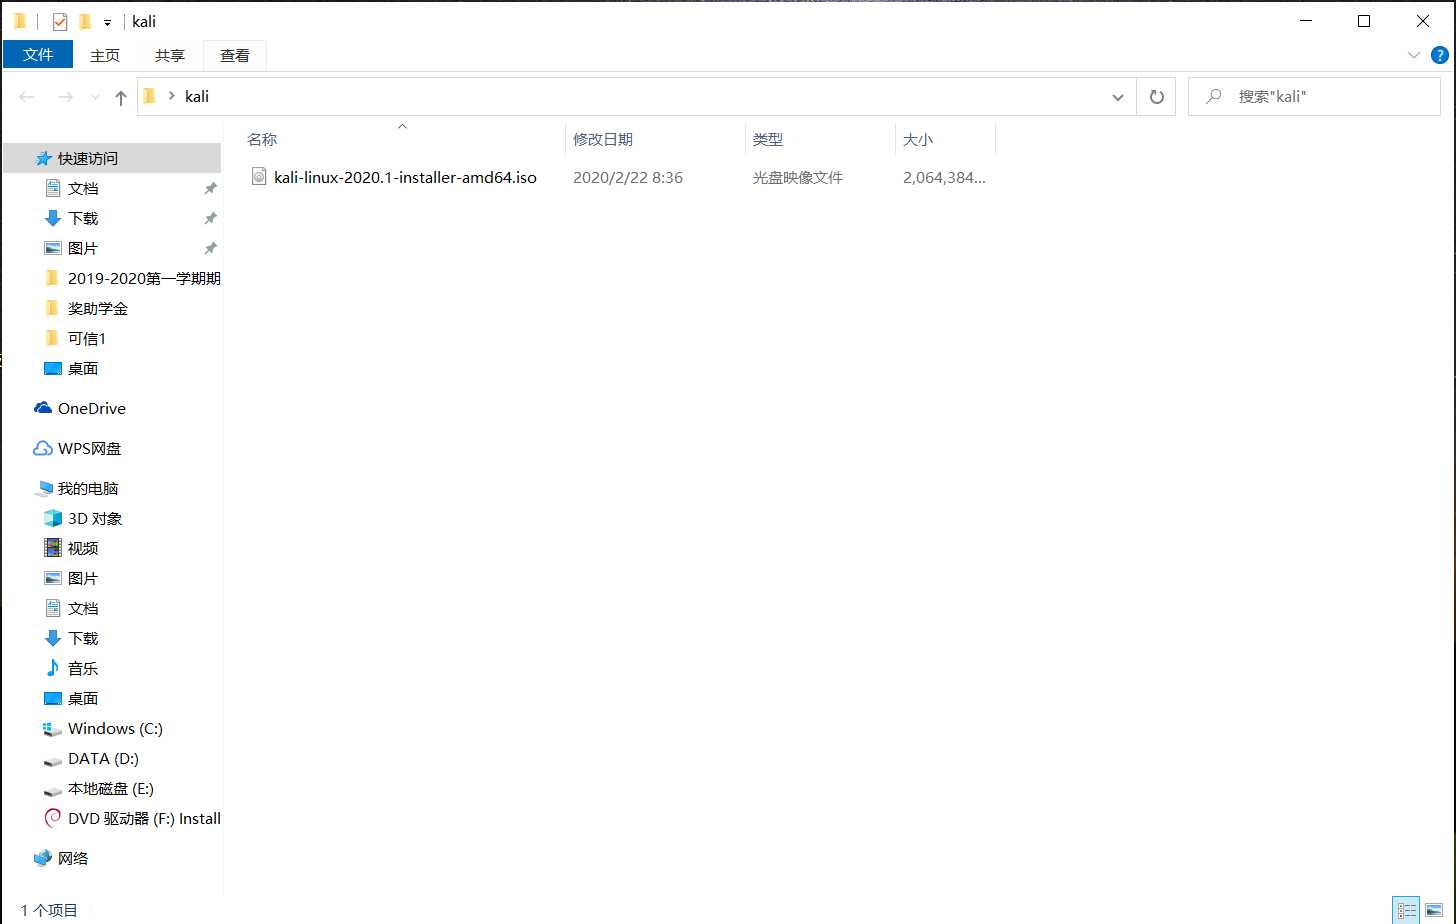Viewport: 1456px width, 924px height.
Task: Switch to details view in status bar
Action: [x=1407, y=910]
